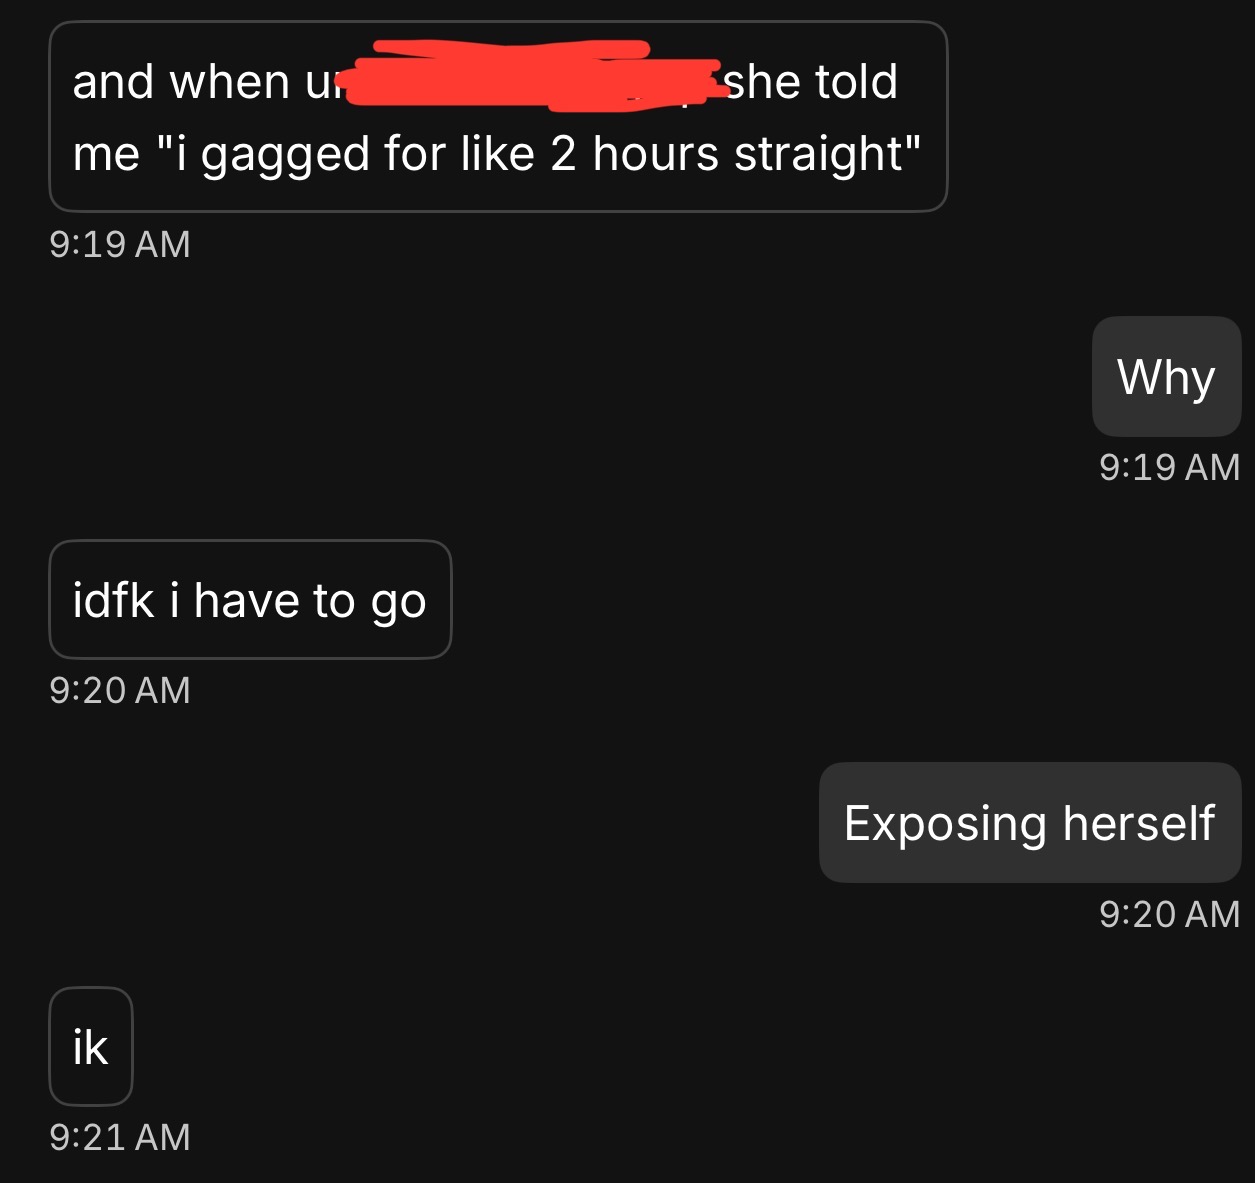This screenshot has height=1183, width=1255.
Task: Tap the "Exposing herself" sent message bubble
Action: coord(1030,823)
